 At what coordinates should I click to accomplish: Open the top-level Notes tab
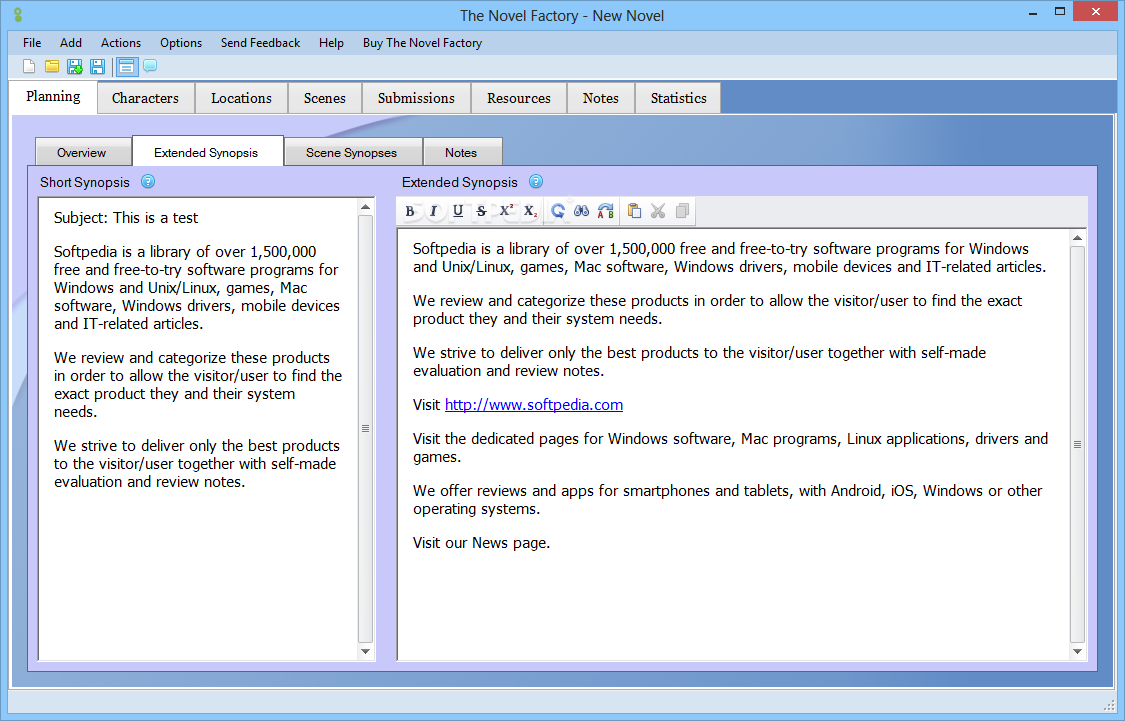coord(601,98)
